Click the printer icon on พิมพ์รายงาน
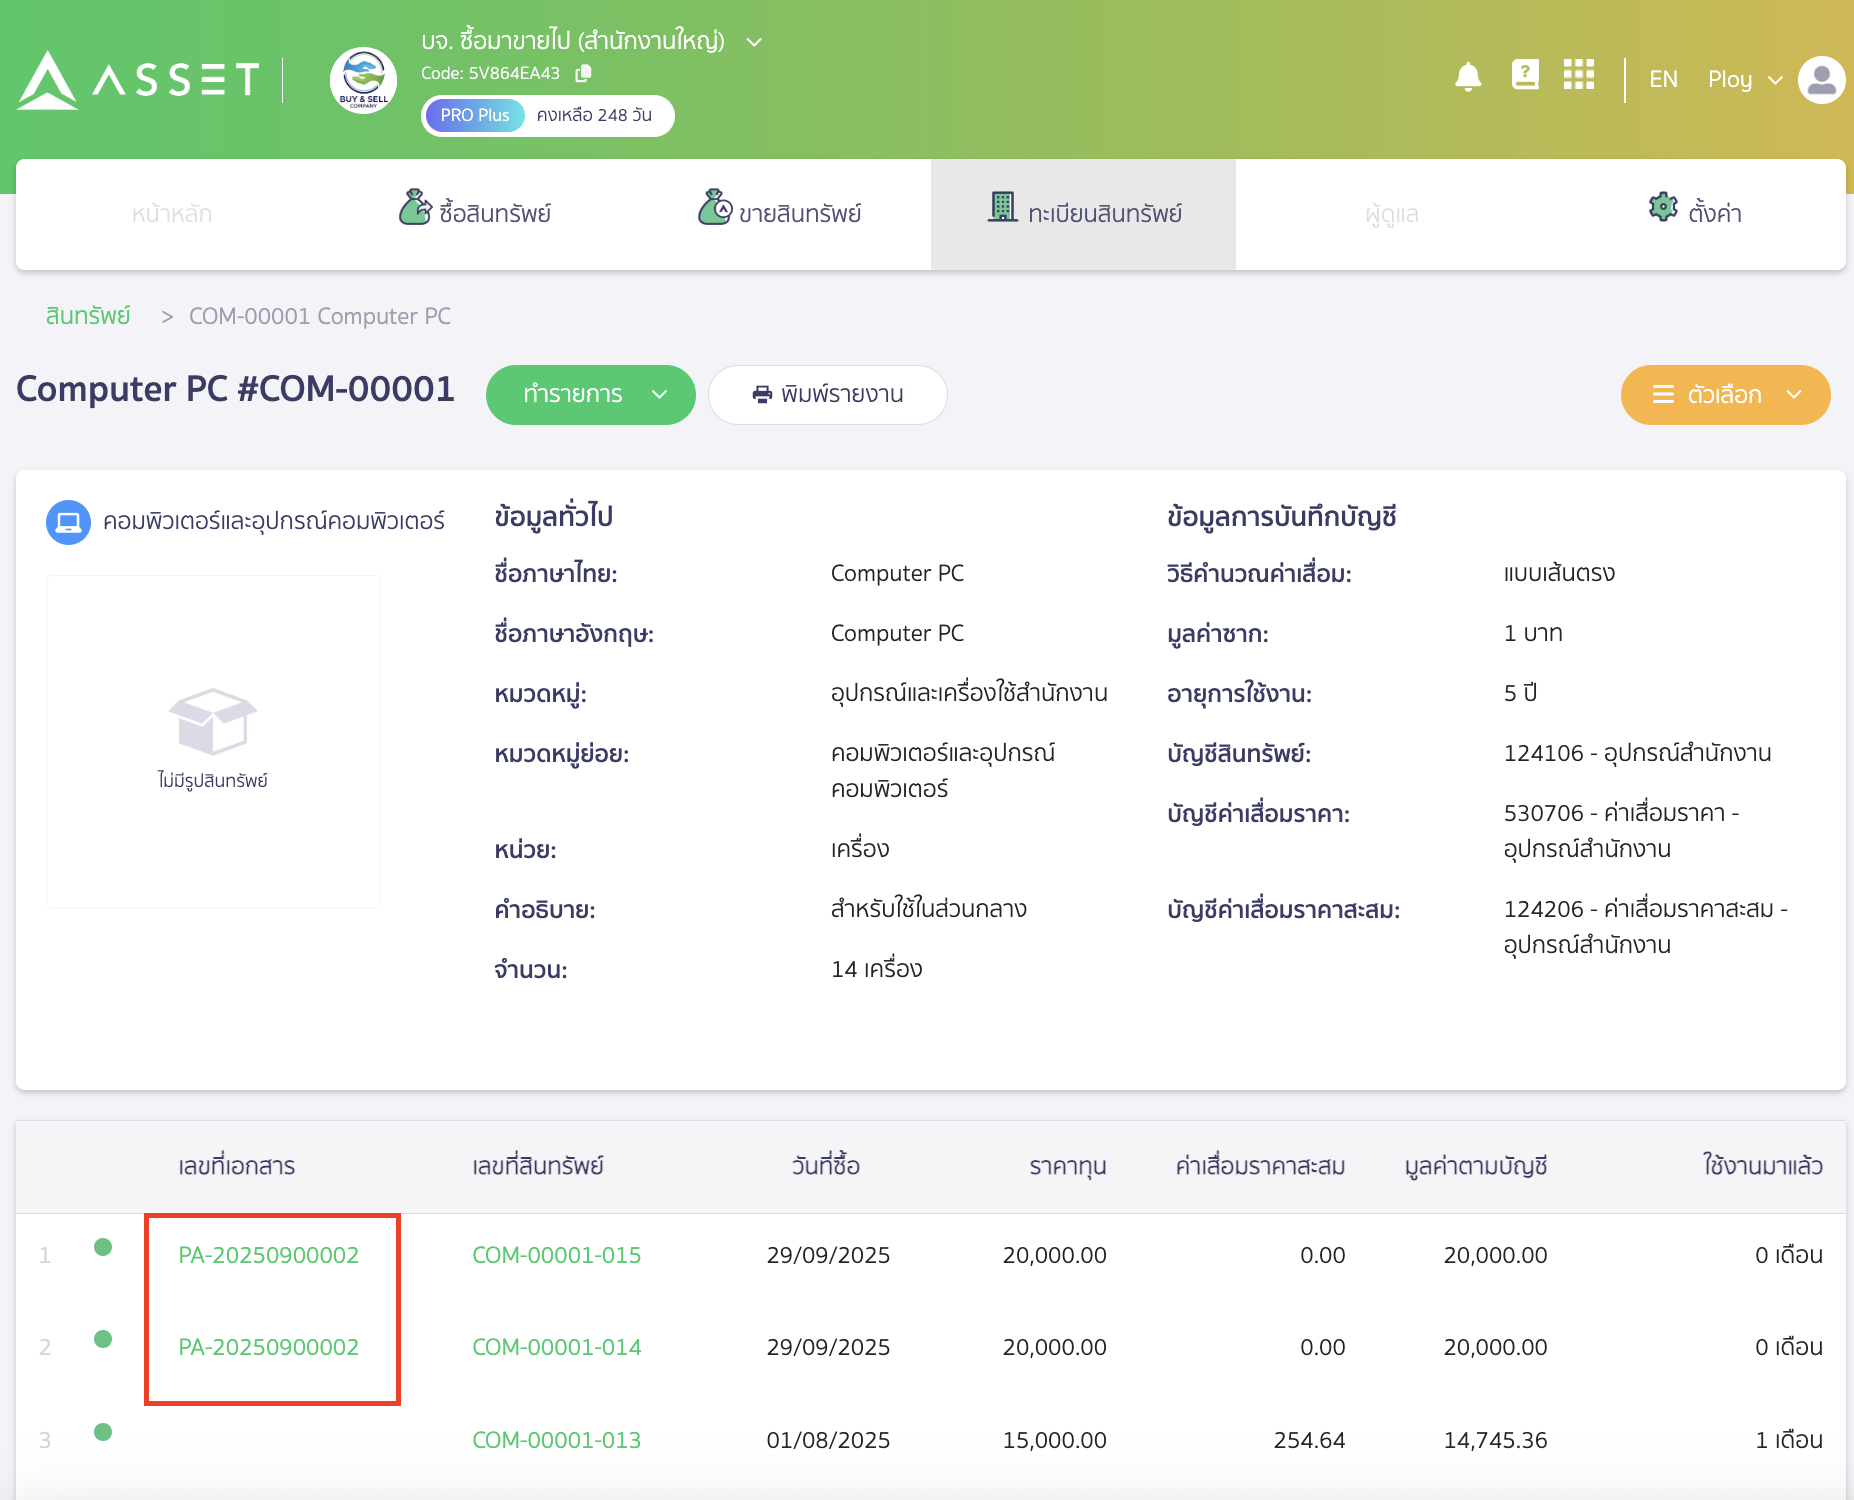The width and height of the screenshot is (1854, 1500). (760, 395)
